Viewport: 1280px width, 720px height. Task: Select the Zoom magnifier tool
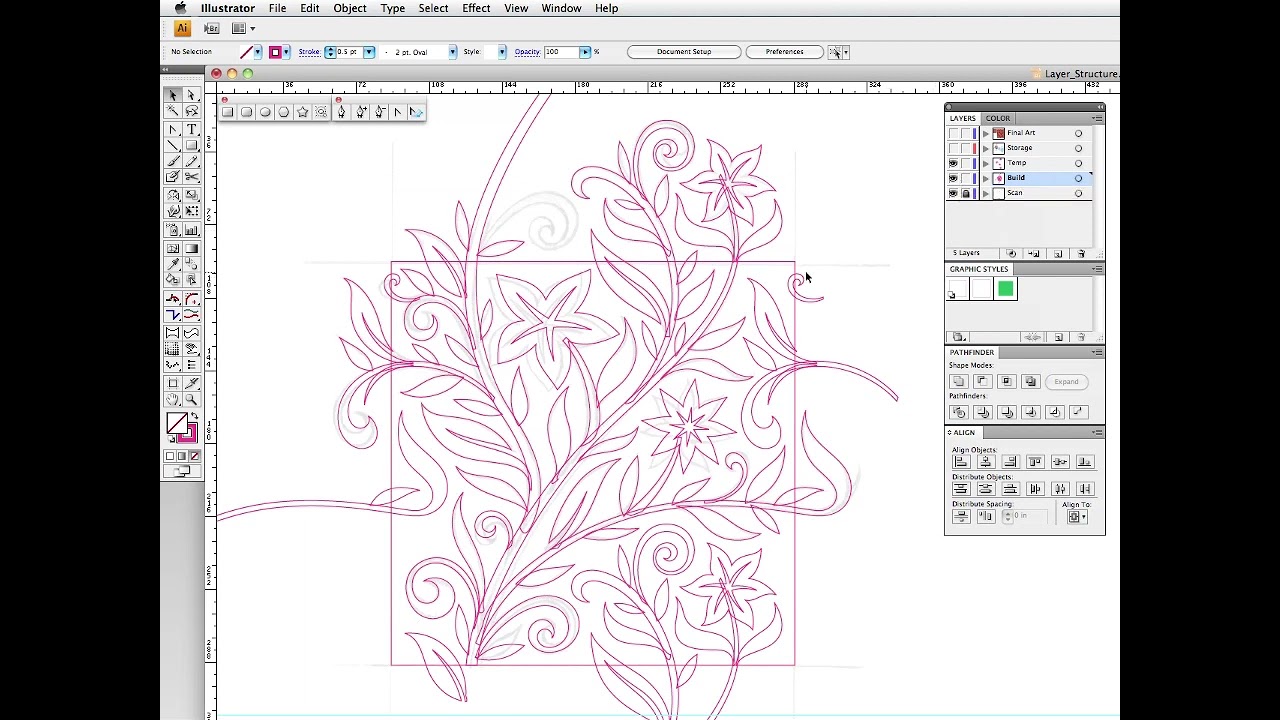click(191, 400)
